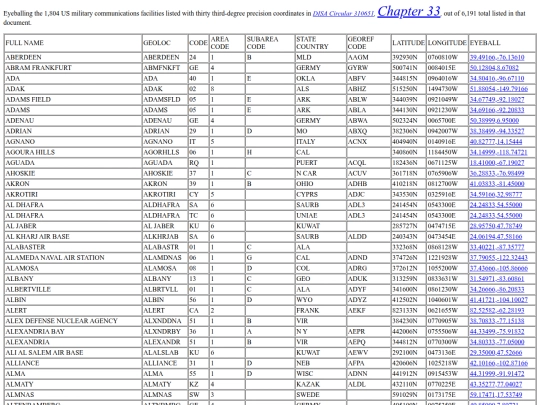Select the ALXNDDNA geoloc cell
This screenshot has height=405, width=540.
pos(165,321)
